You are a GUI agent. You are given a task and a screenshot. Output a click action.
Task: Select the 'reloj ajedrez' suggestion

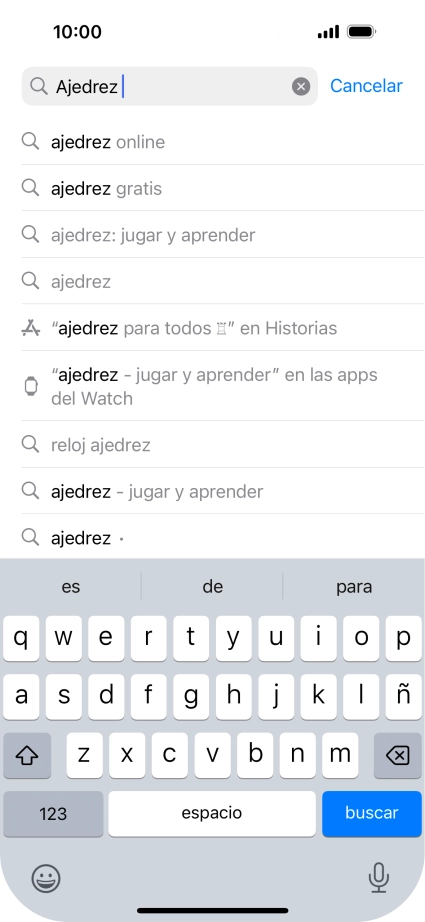tap(223, 445)
